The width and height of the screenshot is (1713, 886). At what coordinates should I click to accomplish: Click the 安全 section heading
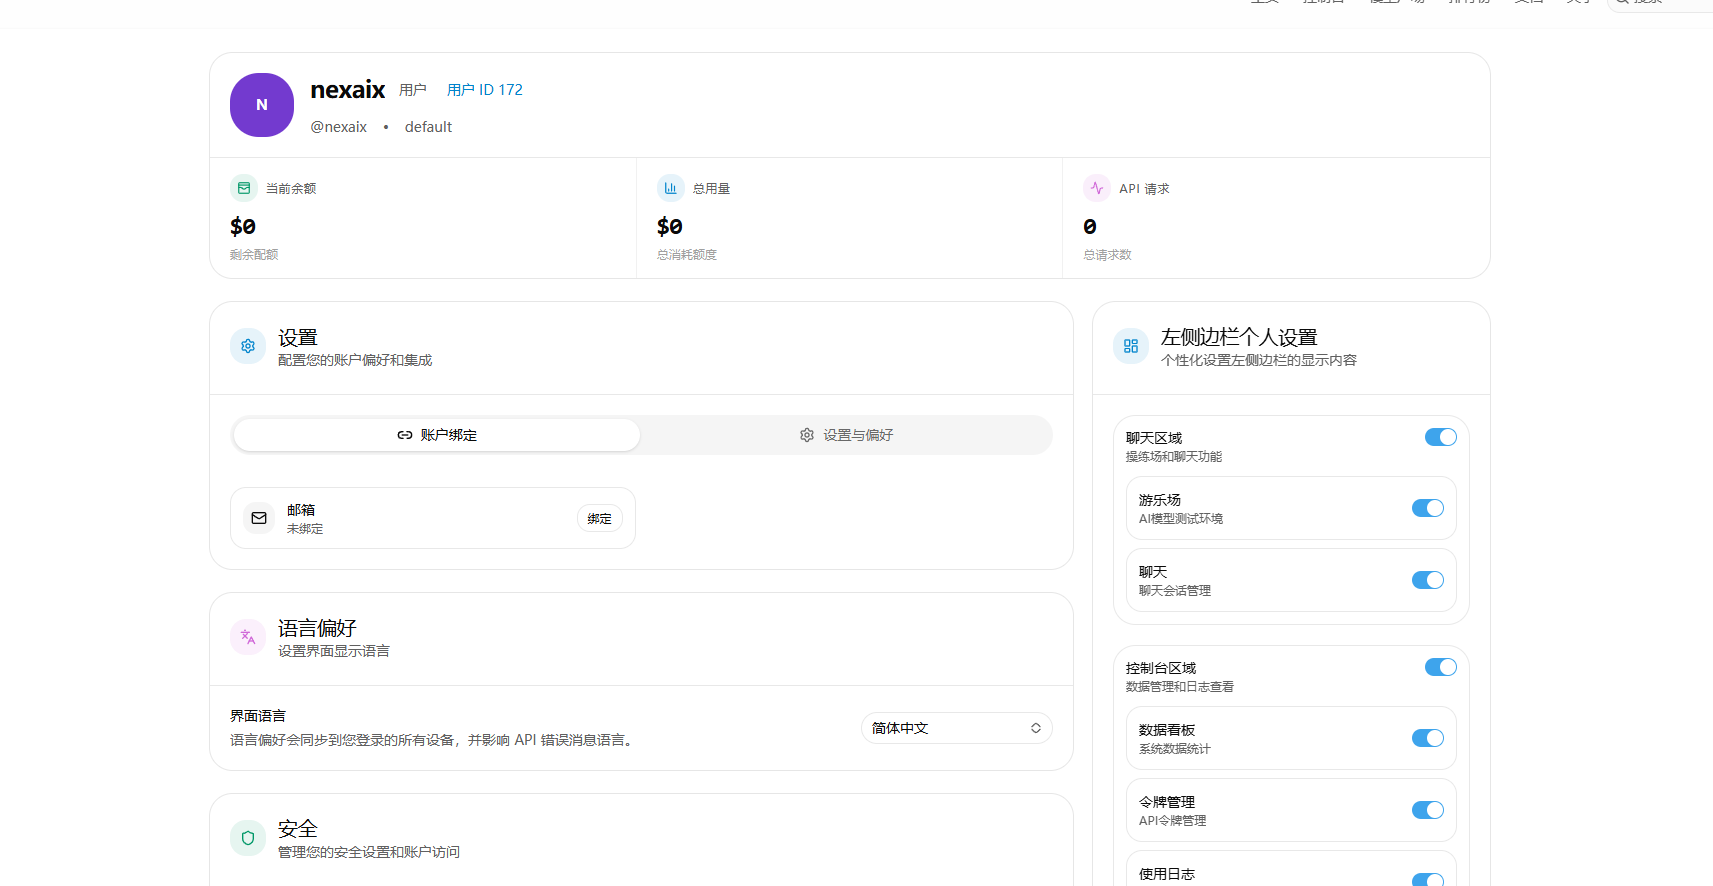(x=298, y=829)
